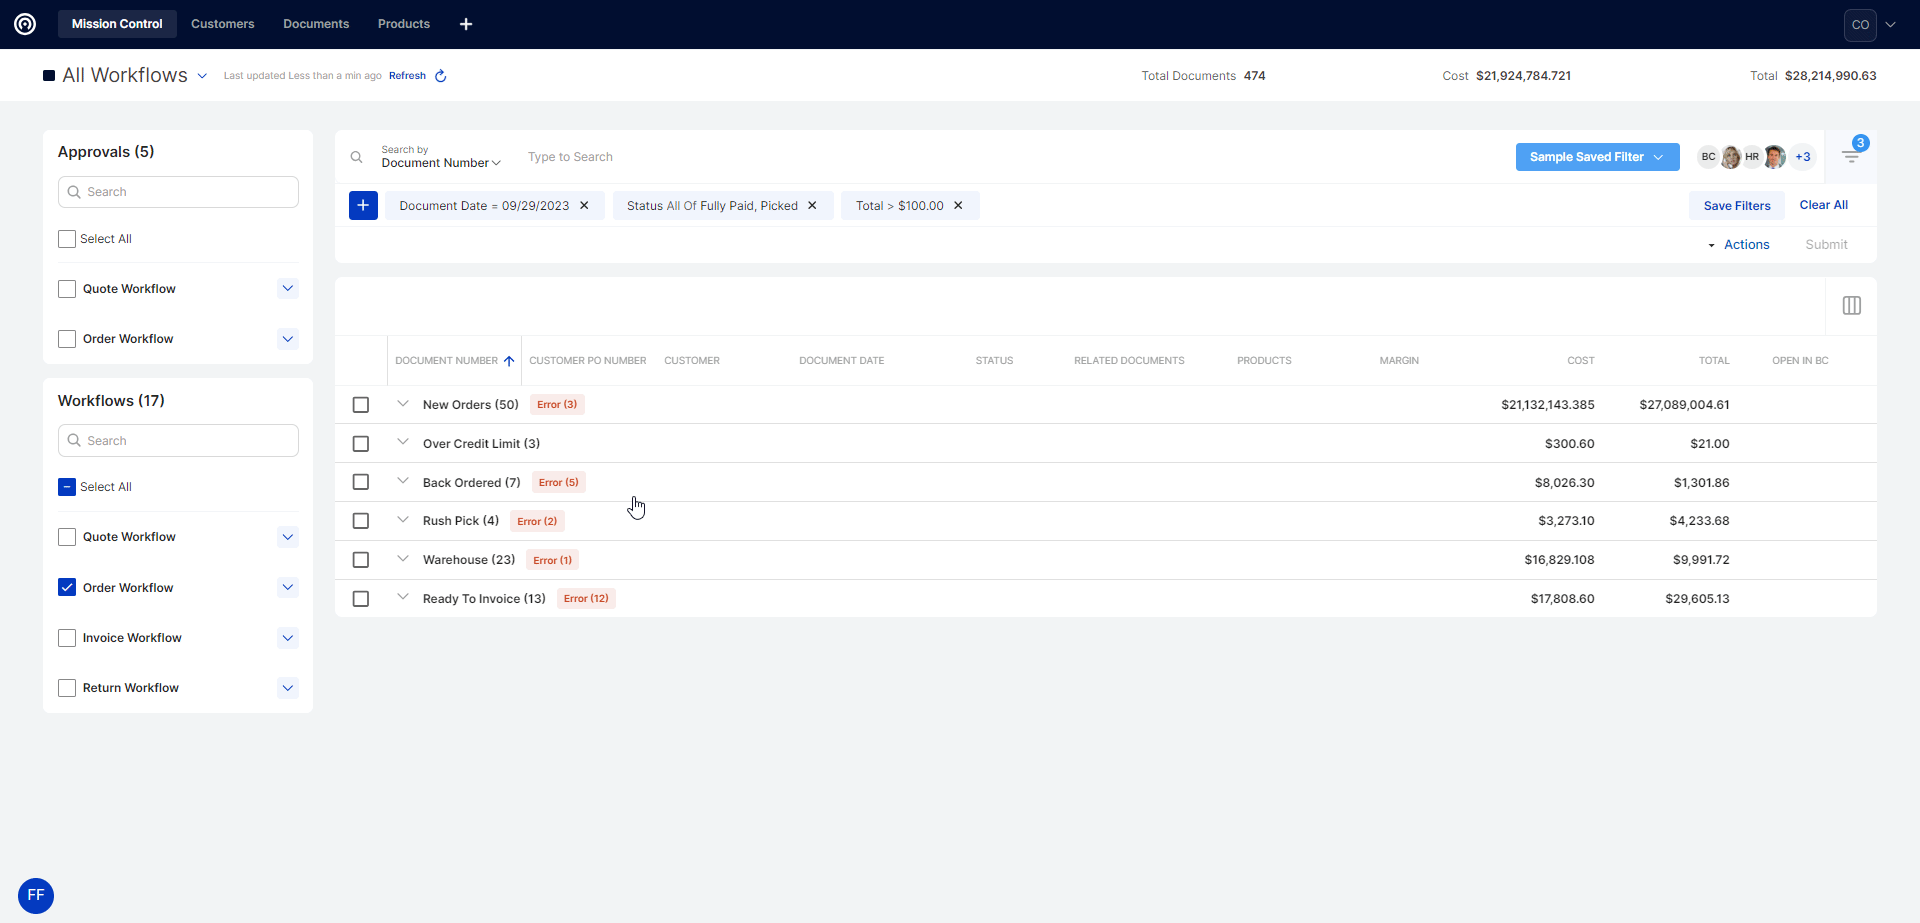
Task: Click the Clear All link
Action: coord(1823,205)
